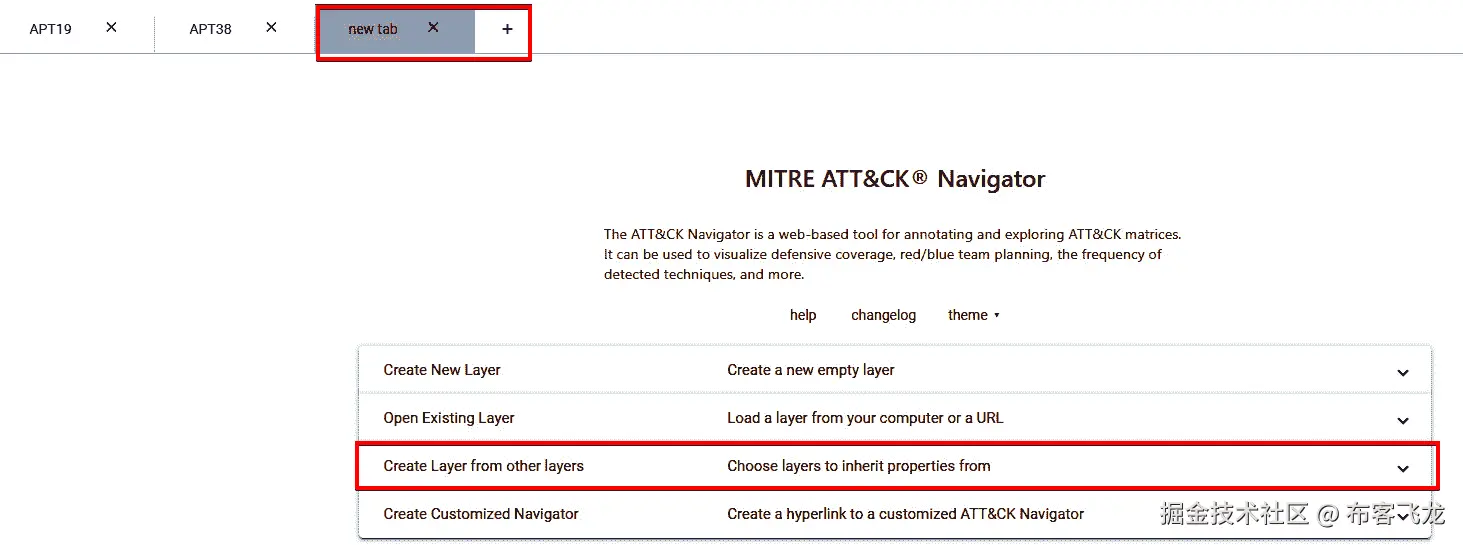
Task: Expand the Create New Layer section
Action: coord(895,370)
